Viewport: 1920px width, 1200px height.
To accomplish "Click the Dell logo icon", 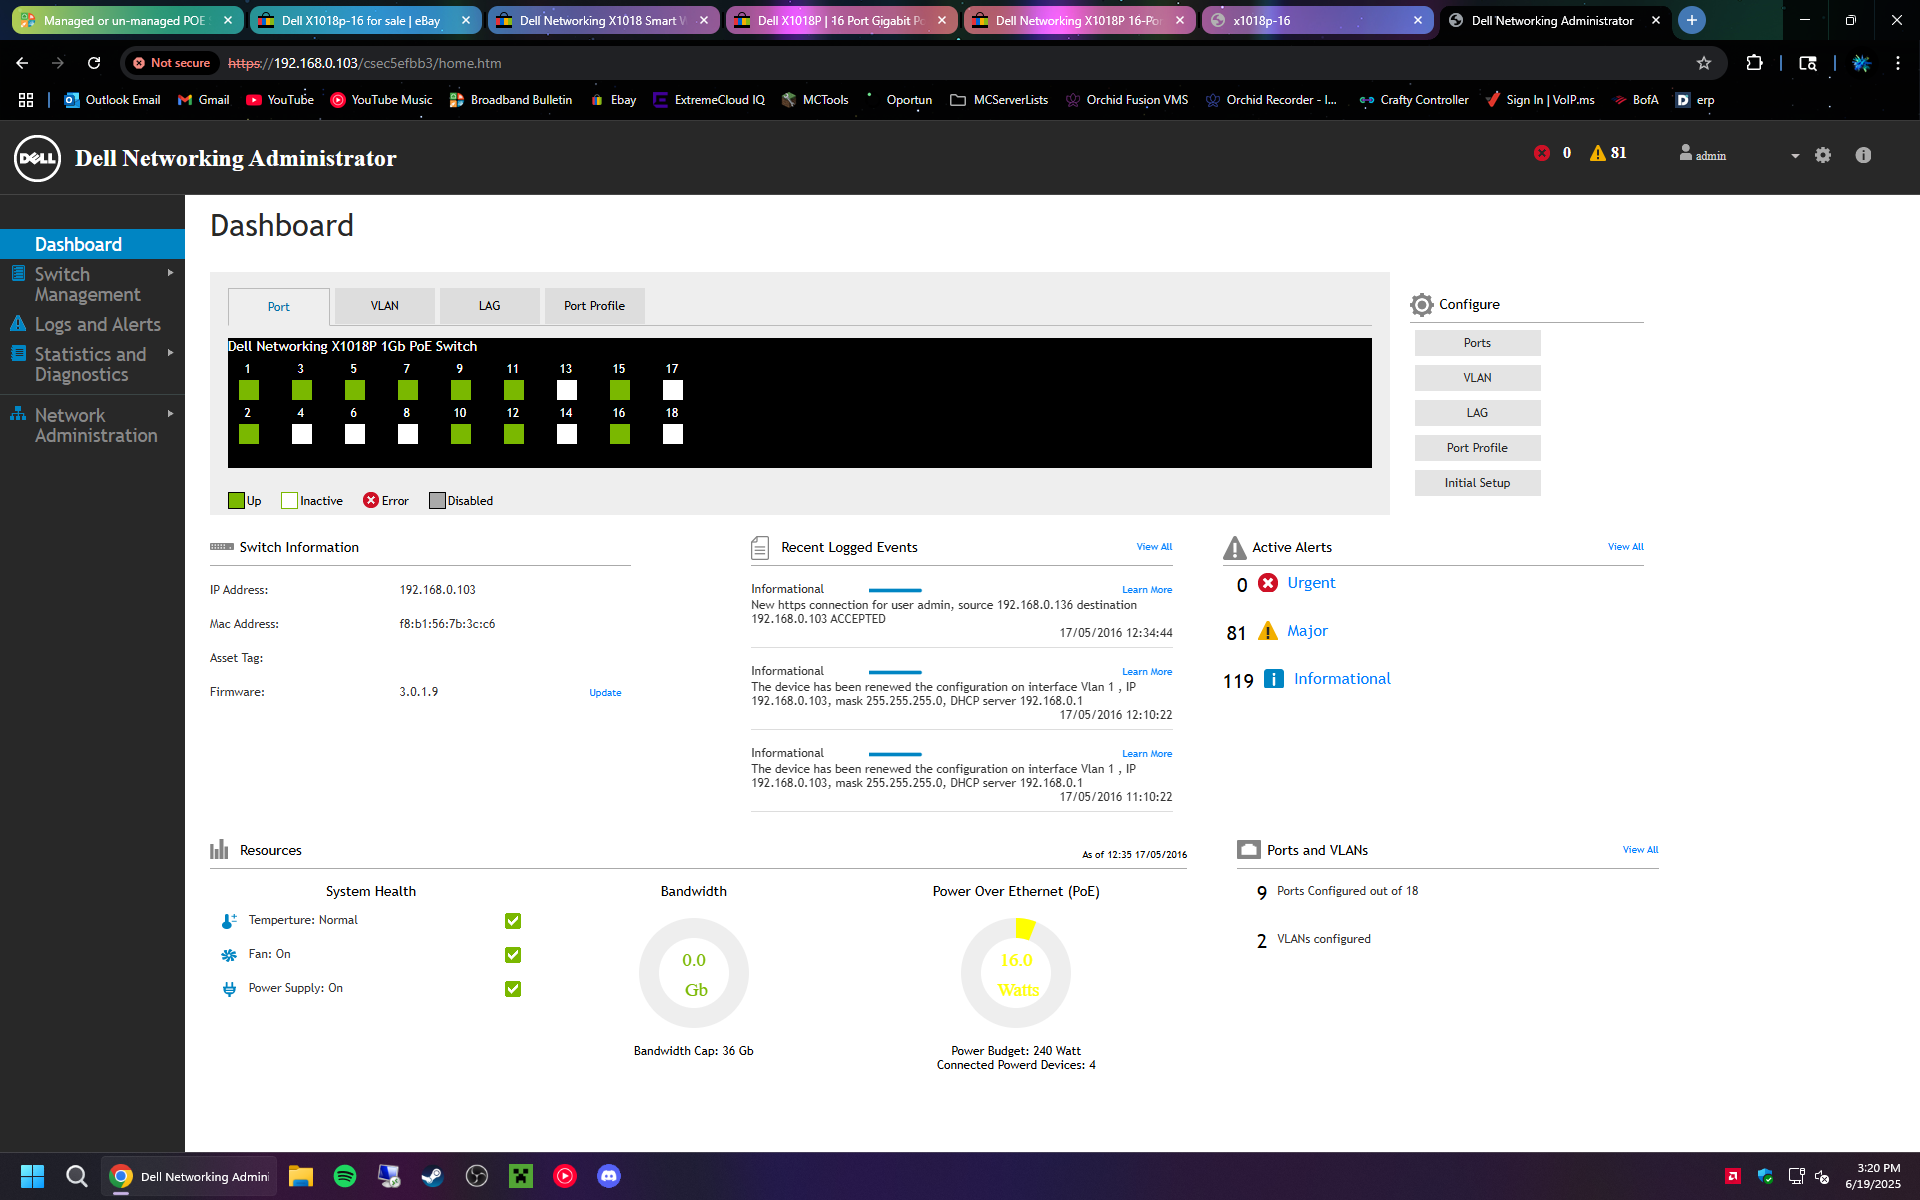I will point(37,158).
